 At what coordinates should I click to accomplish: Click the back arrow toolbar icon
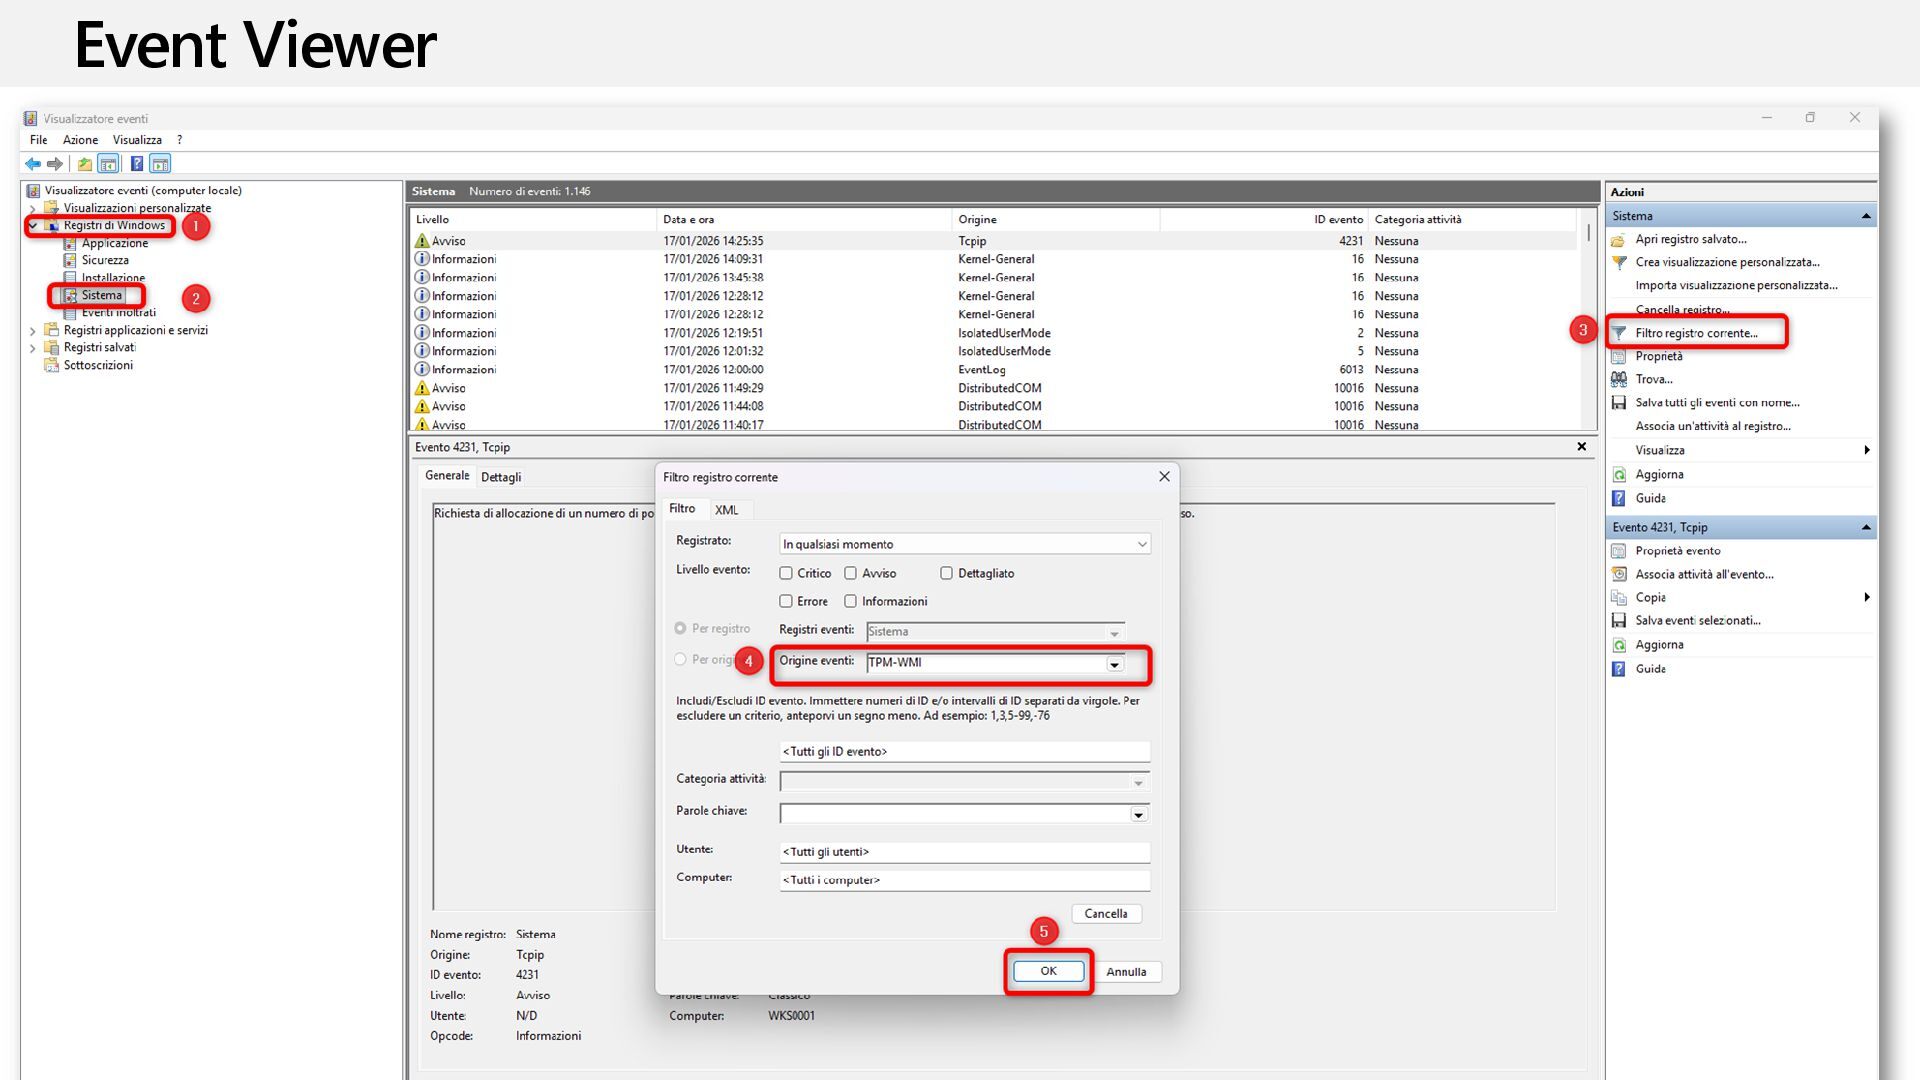click(33, 164)
